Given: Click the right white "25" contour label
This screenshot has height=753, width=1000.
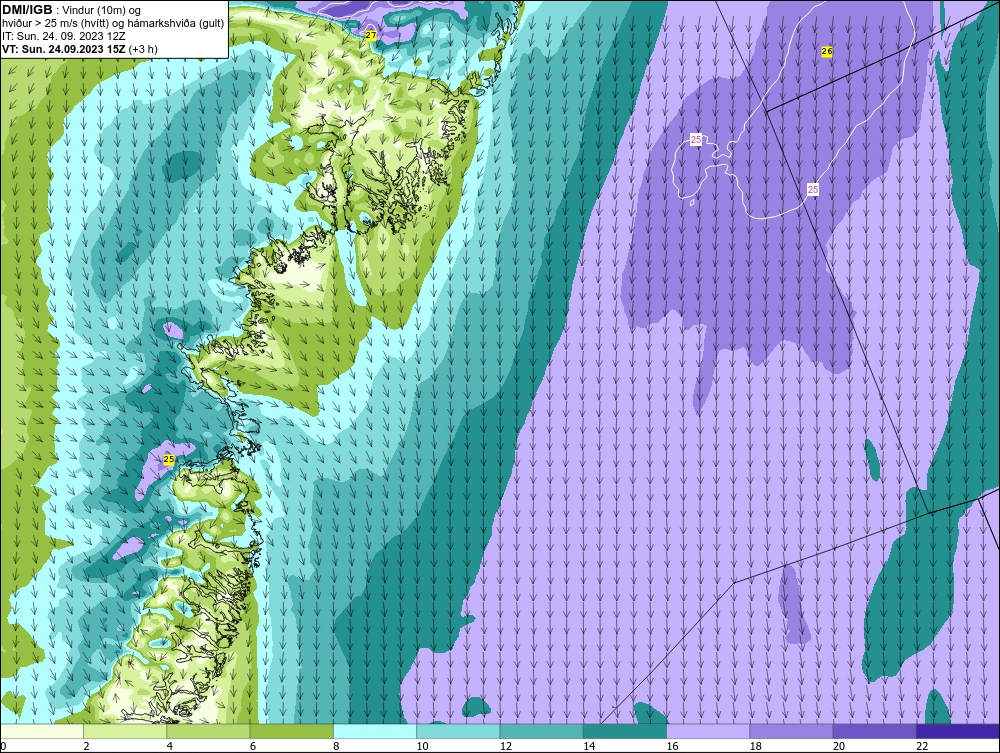Looking at the screenshot, I should (x=812, y=189).
